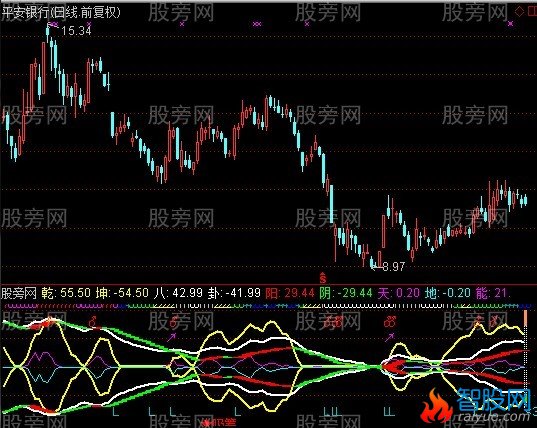The height and width of the screenshot is (428, 537).
Task: Select the 坤: -54.50 indicator value
Action: pos(122,293)
